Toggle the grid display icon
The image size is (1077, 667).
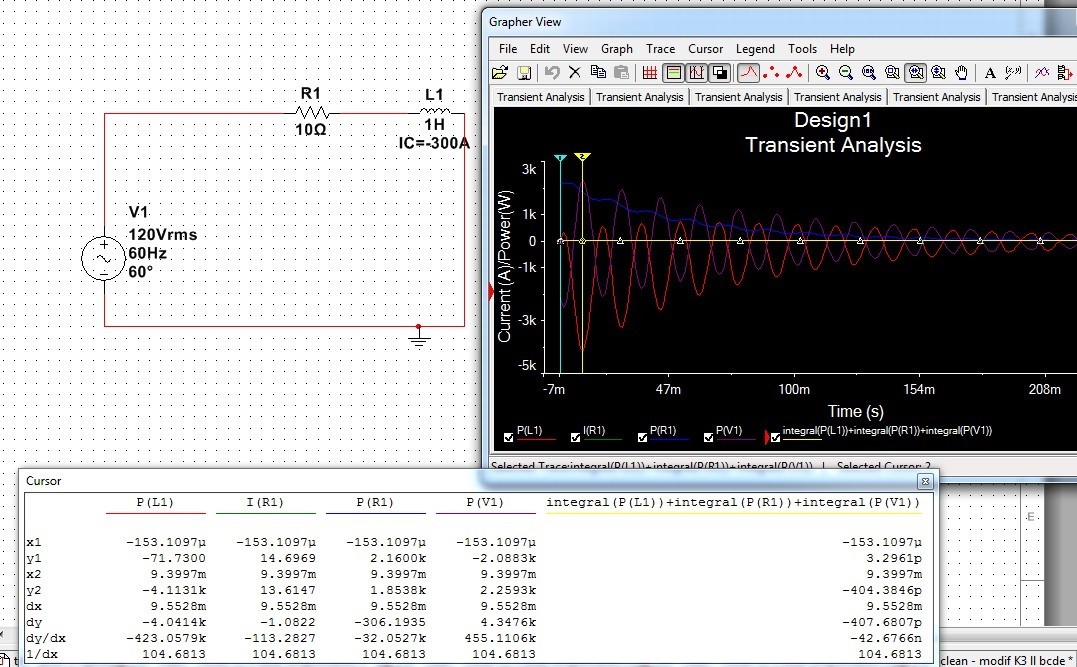coord(650,72)
